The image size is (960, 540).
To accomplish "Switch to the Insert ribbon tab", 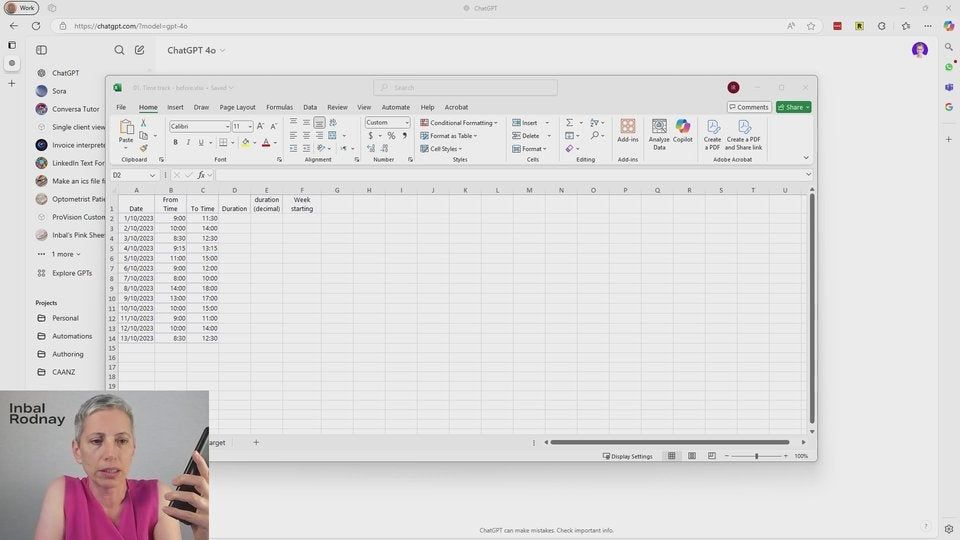I will coord(175,107).
